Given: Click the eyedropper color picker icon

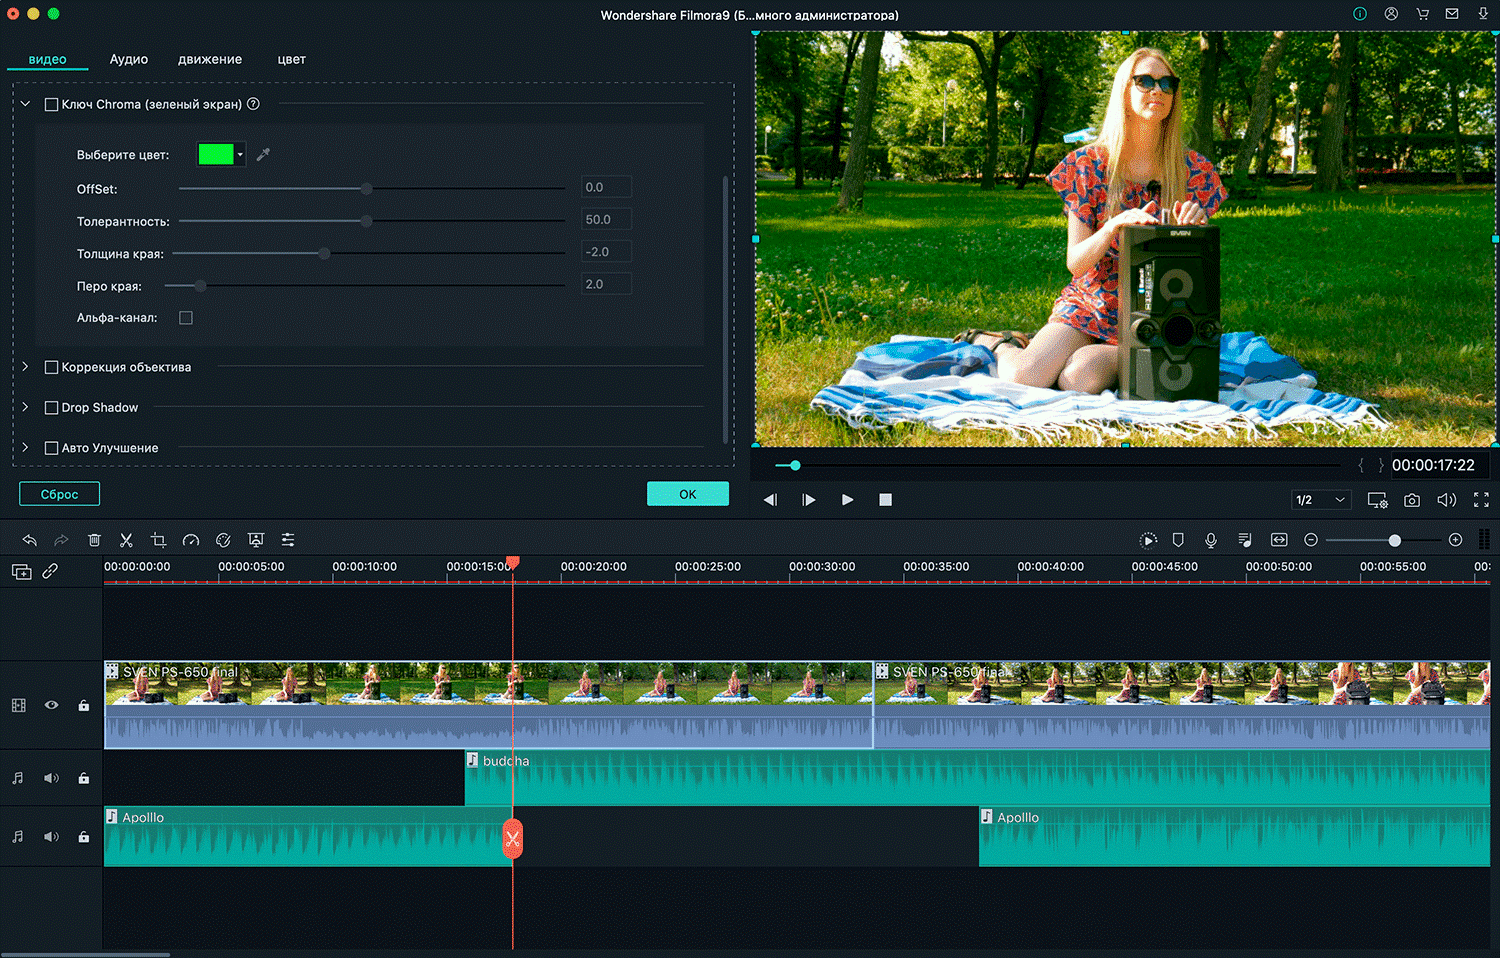Looking at the screenshot, I should (x=263, y=154).
